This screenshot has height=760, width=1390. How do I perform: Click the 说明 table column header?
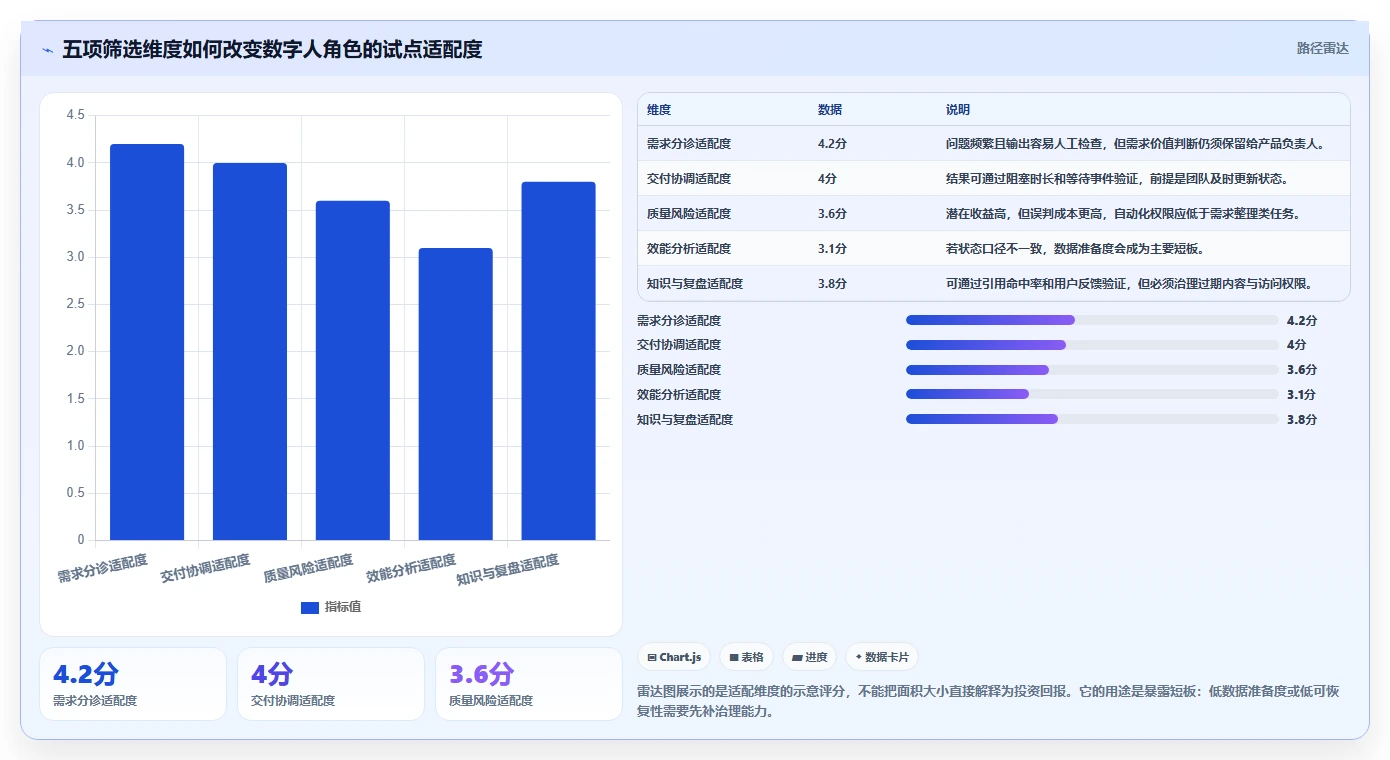(x=958, y=110)
